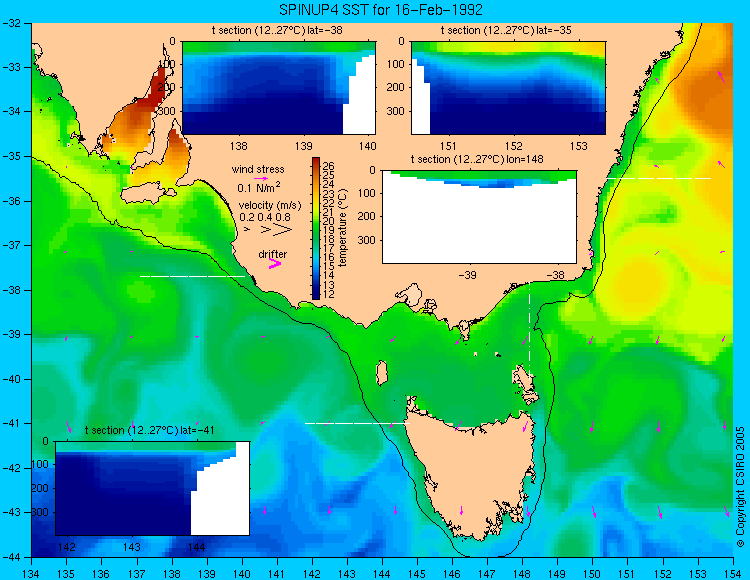Screen dimensions: 750x580
Task: Click the -39 tick of the lon=148 inset
Action: coord(467,275)
